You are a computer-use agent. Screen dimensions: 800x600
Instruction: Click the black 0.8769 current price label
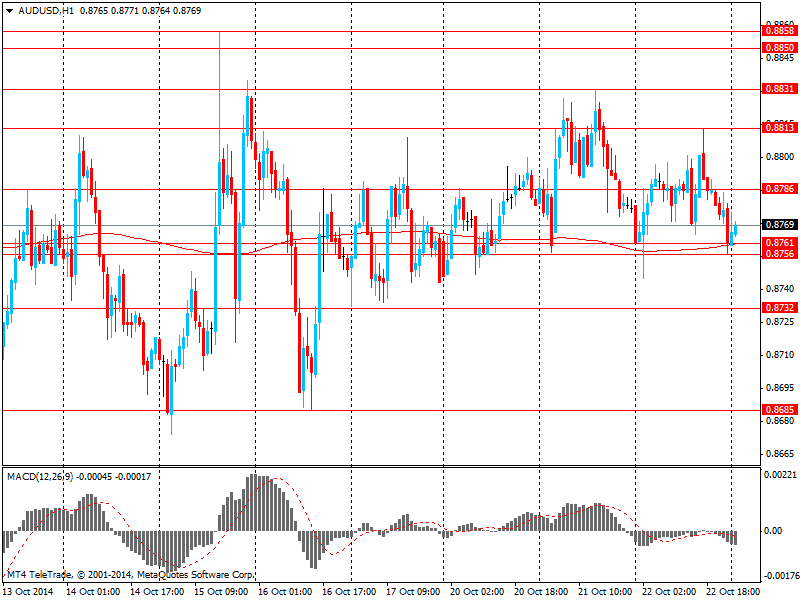[779, 225]
